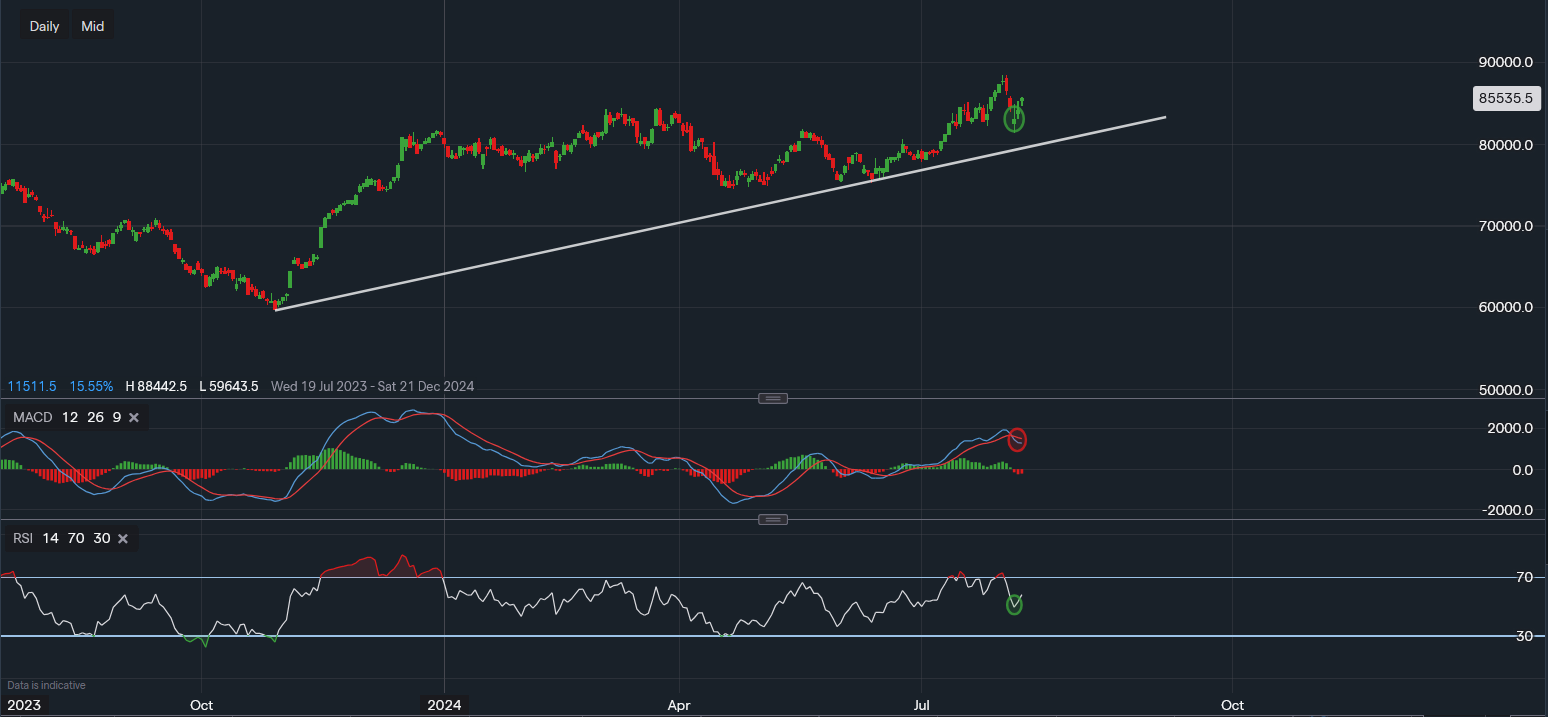Click the 15.55% change value
The width and height of the screenshot is (1548, 717).
(x=91, y=386)
